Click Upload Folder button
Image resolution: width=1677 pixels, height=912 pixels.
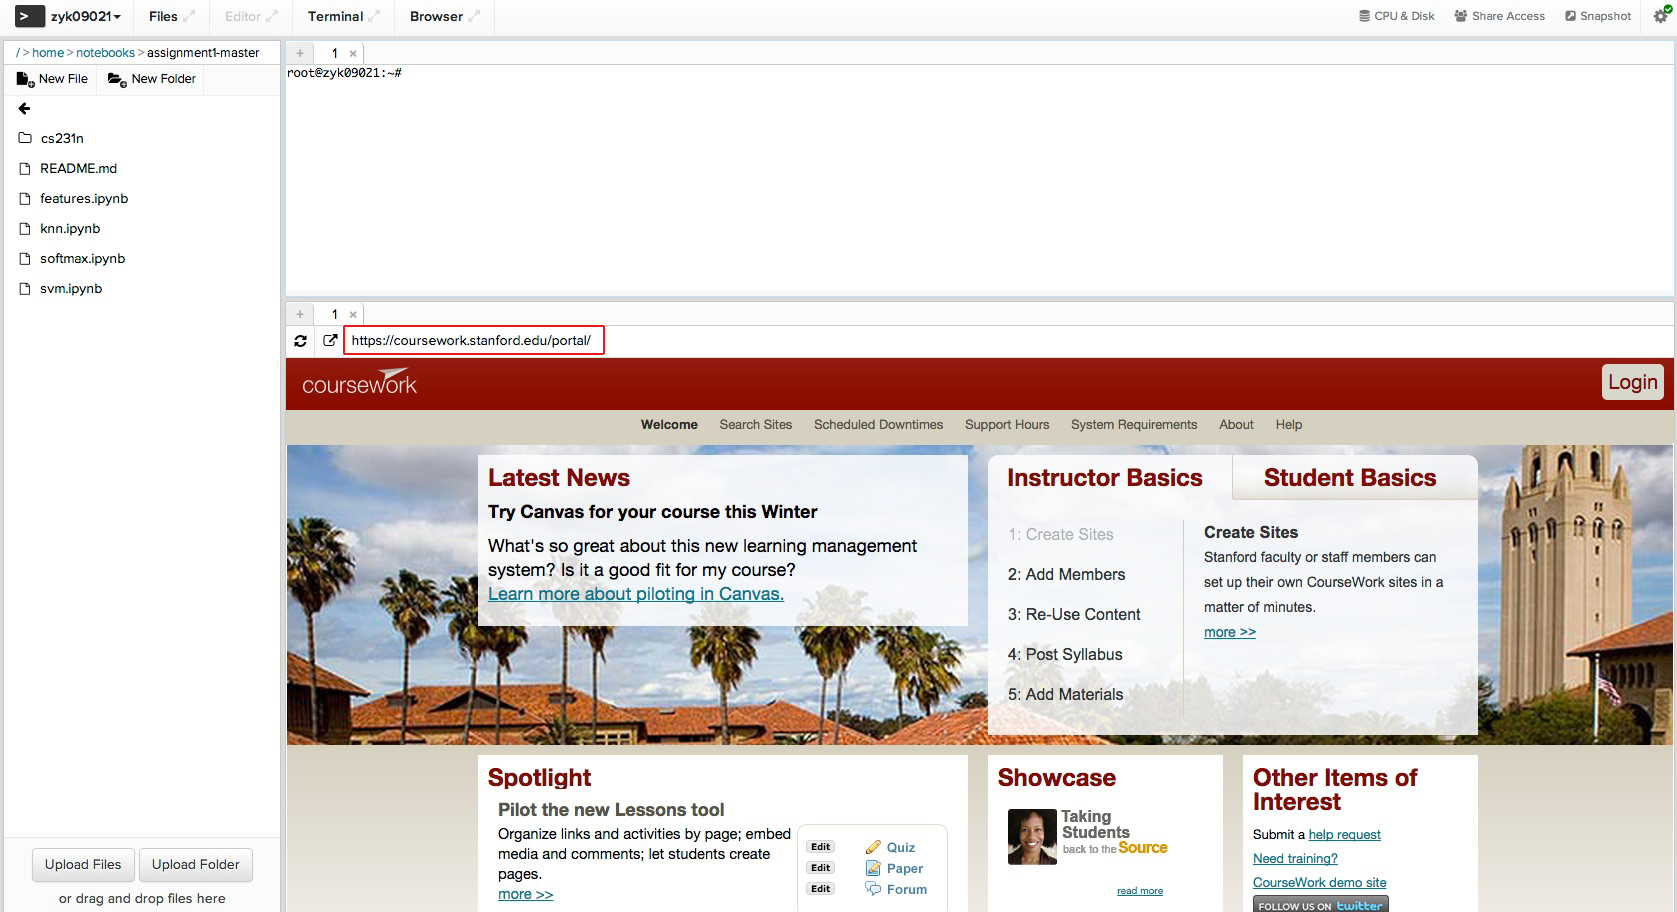click(196, 864)
